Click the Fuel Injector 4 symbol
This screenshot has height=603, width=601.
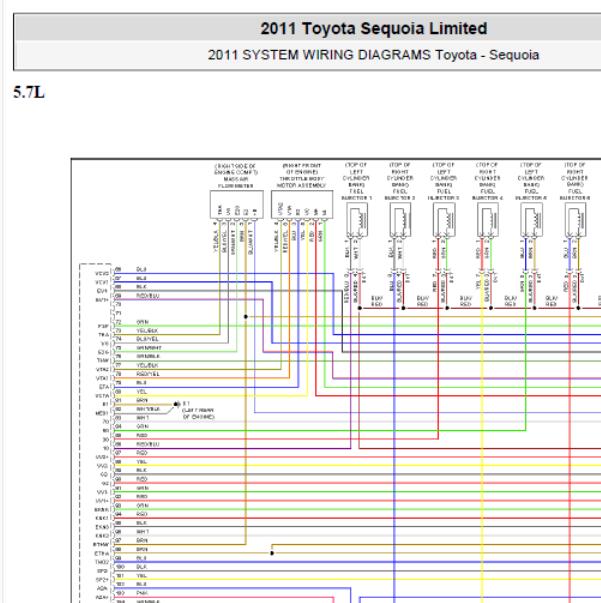point(488,220)
